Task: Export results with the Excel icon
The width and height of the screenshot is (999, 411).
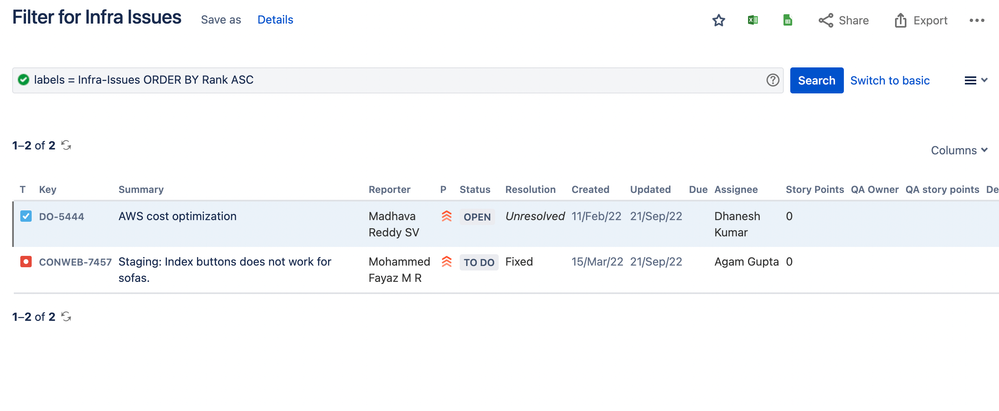Action: click(x=752, y=20)
